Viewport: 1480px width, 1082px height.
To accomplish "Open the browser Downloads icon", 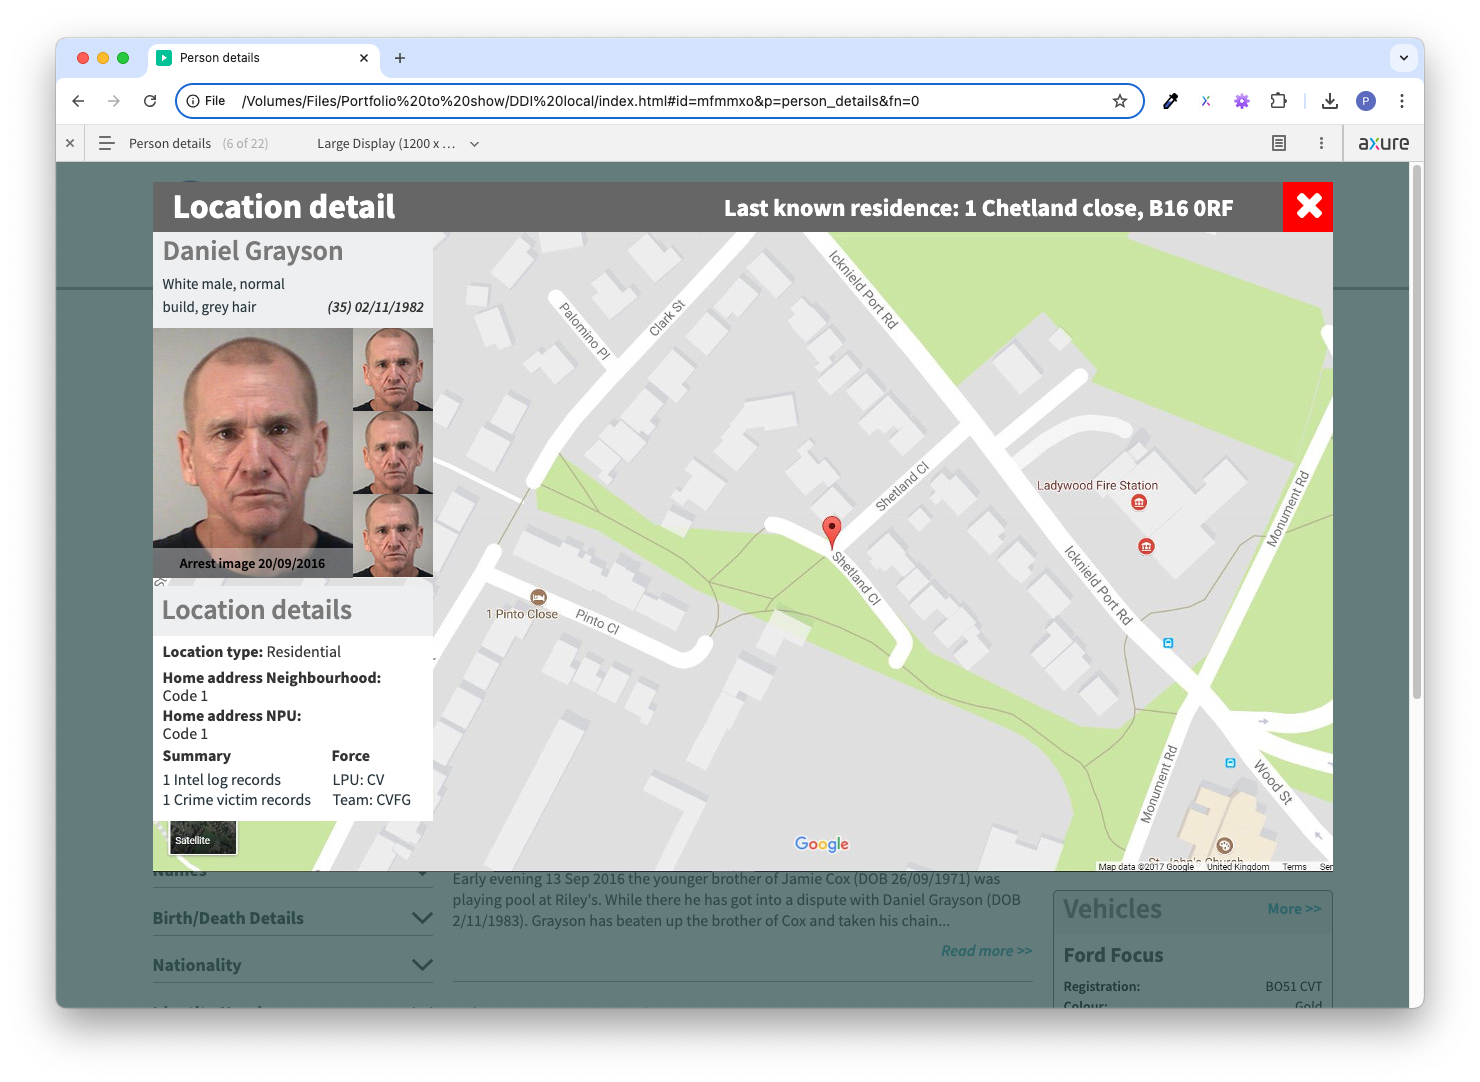I will pos(1329,101).
